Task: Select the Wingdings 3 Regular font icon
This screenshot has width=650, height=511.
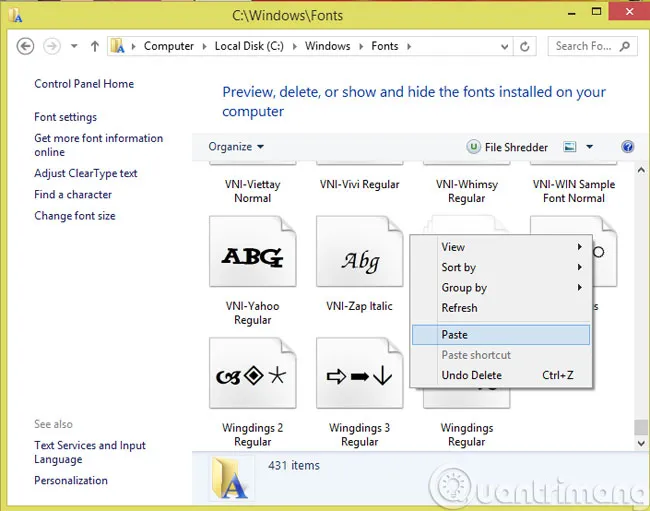Action: (x=359, y=378)
